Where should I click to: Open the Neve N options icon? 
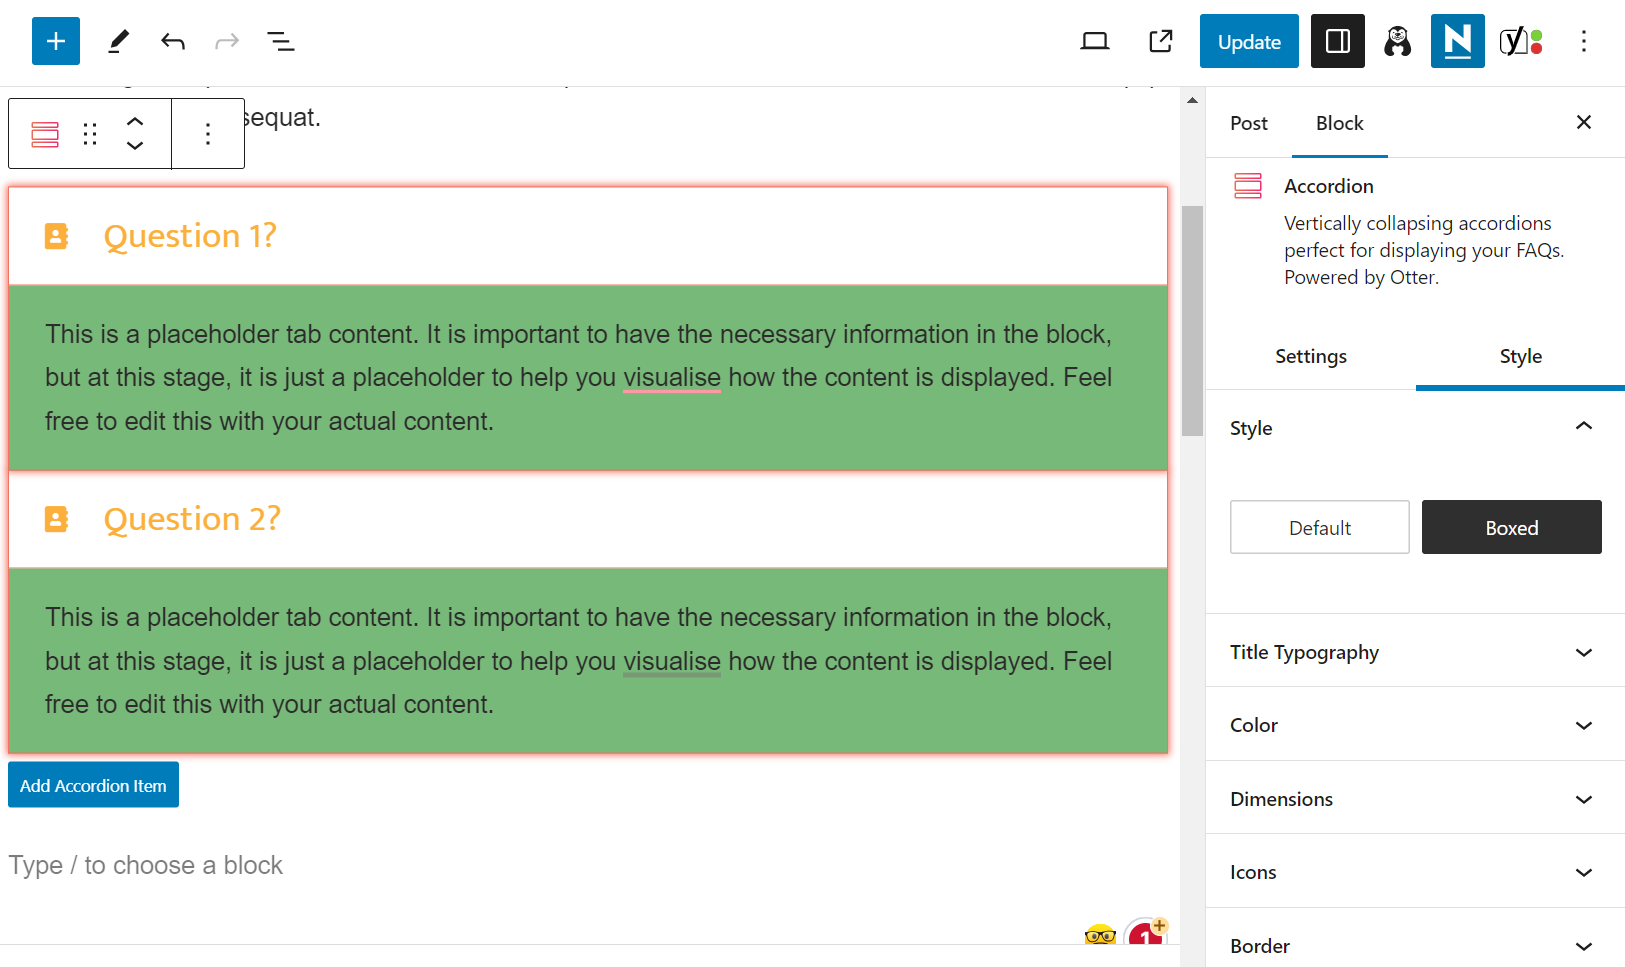tap(1457, 41)
